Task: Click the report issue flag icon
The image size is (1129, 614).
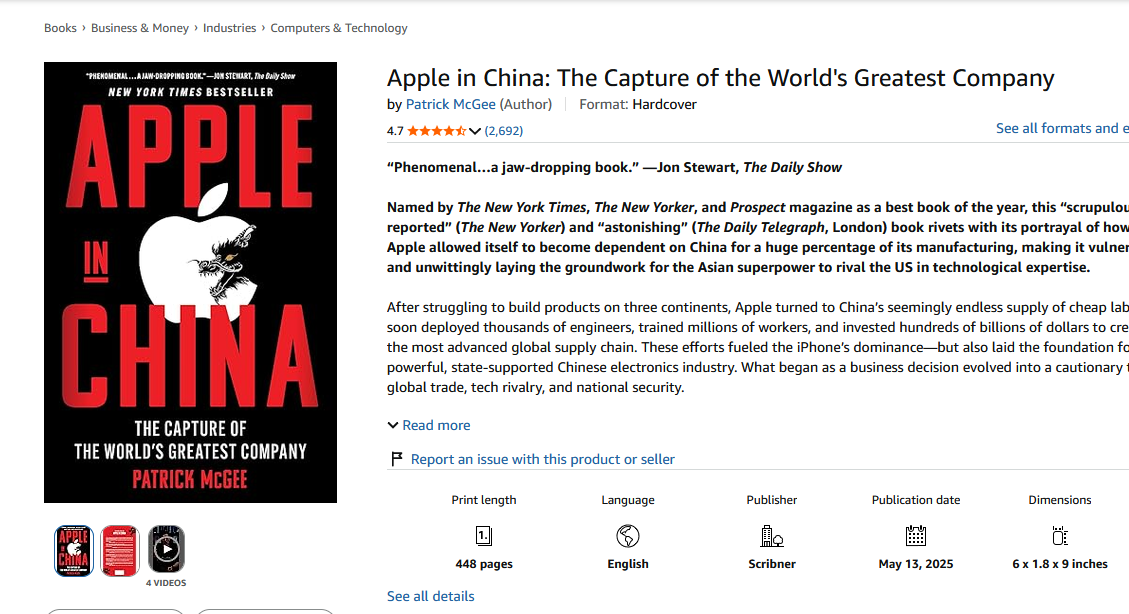Action: coord(396,459)
